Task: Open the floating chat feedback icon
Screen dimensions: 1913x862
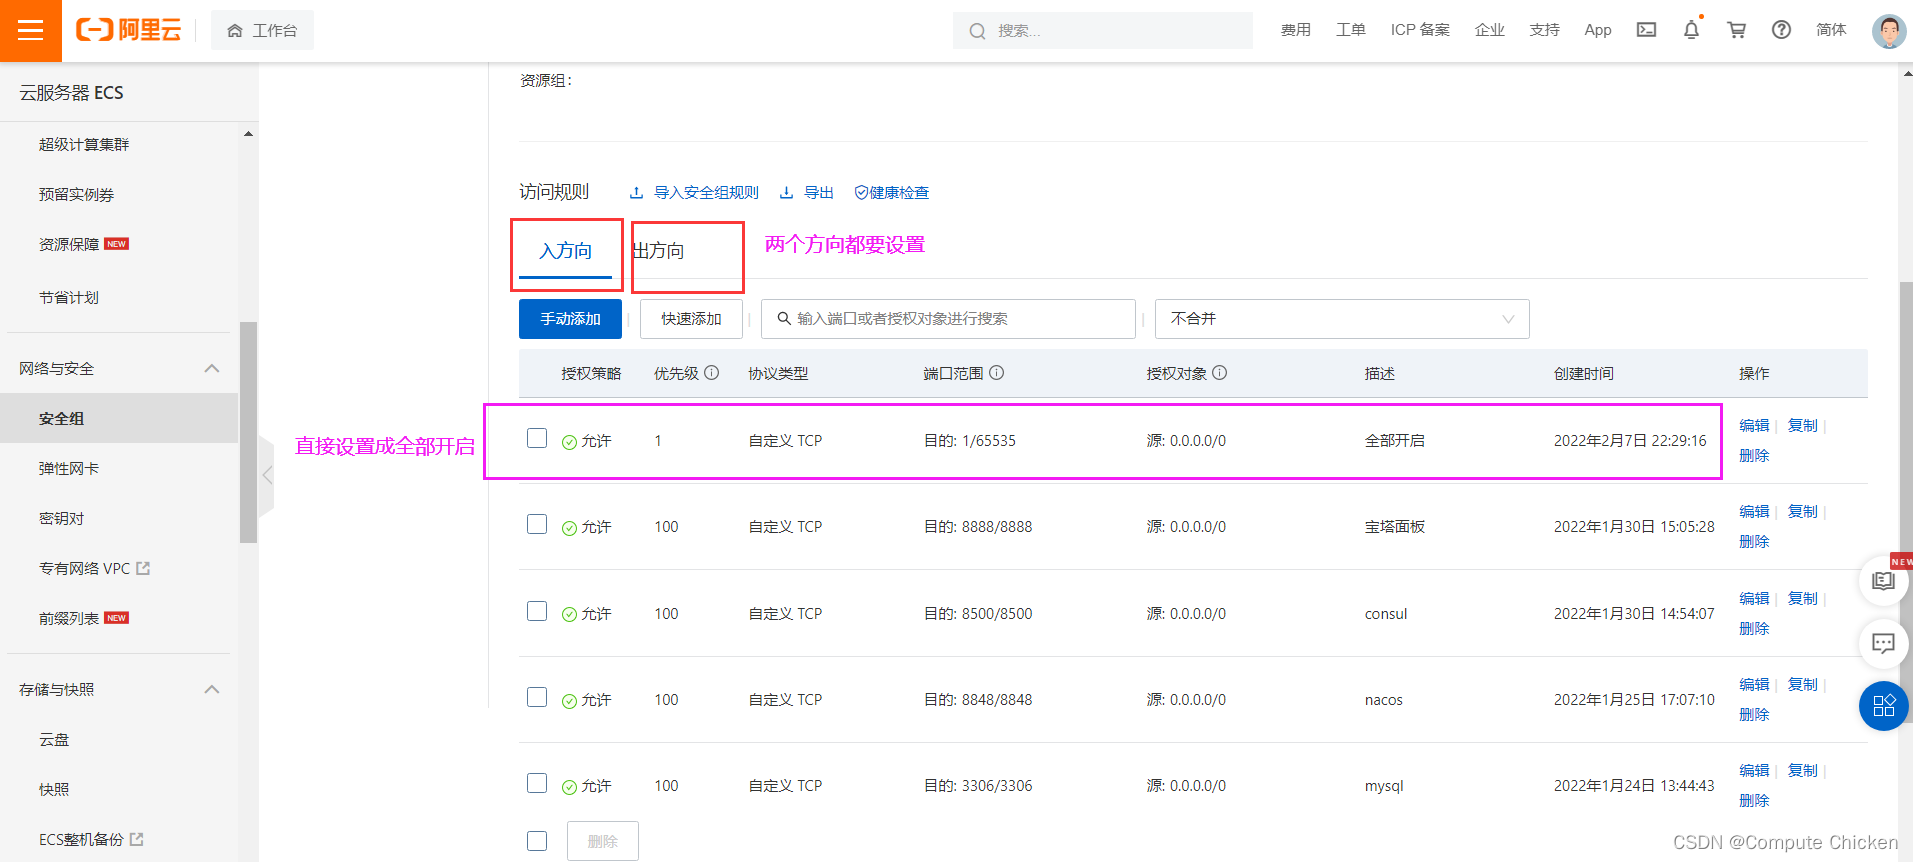Action: [x=1883, y=643]
